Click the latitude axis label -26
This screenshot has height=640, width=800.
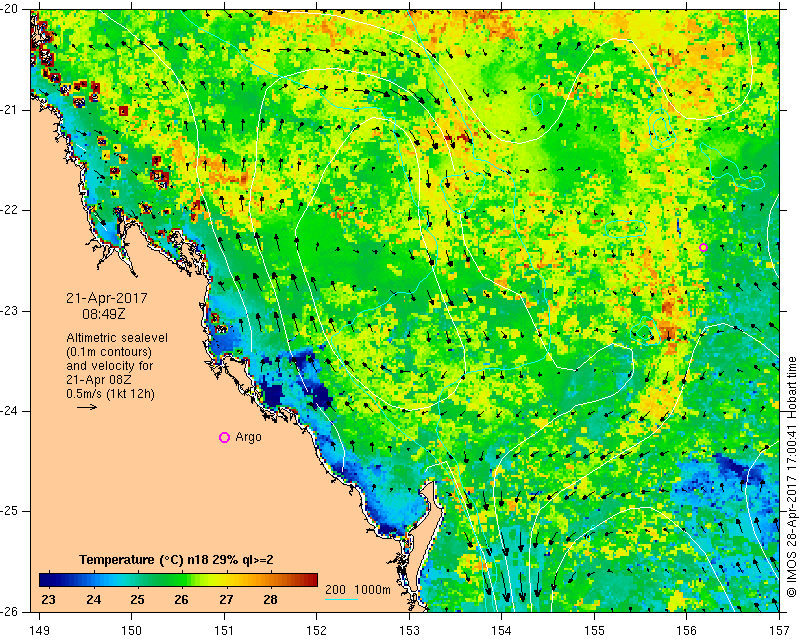(x=10, y=611)
